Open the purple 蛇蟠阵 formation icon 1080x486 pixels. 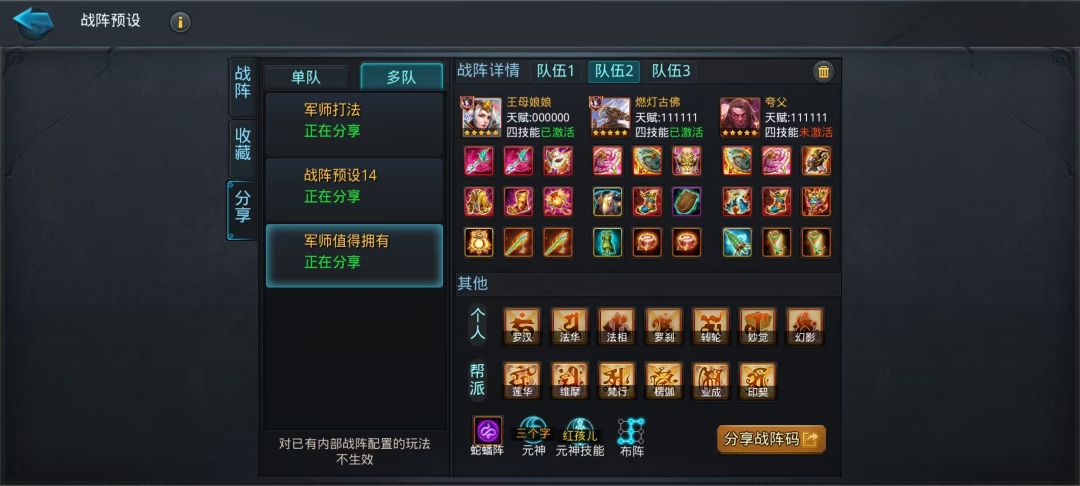tap(488, 431)
